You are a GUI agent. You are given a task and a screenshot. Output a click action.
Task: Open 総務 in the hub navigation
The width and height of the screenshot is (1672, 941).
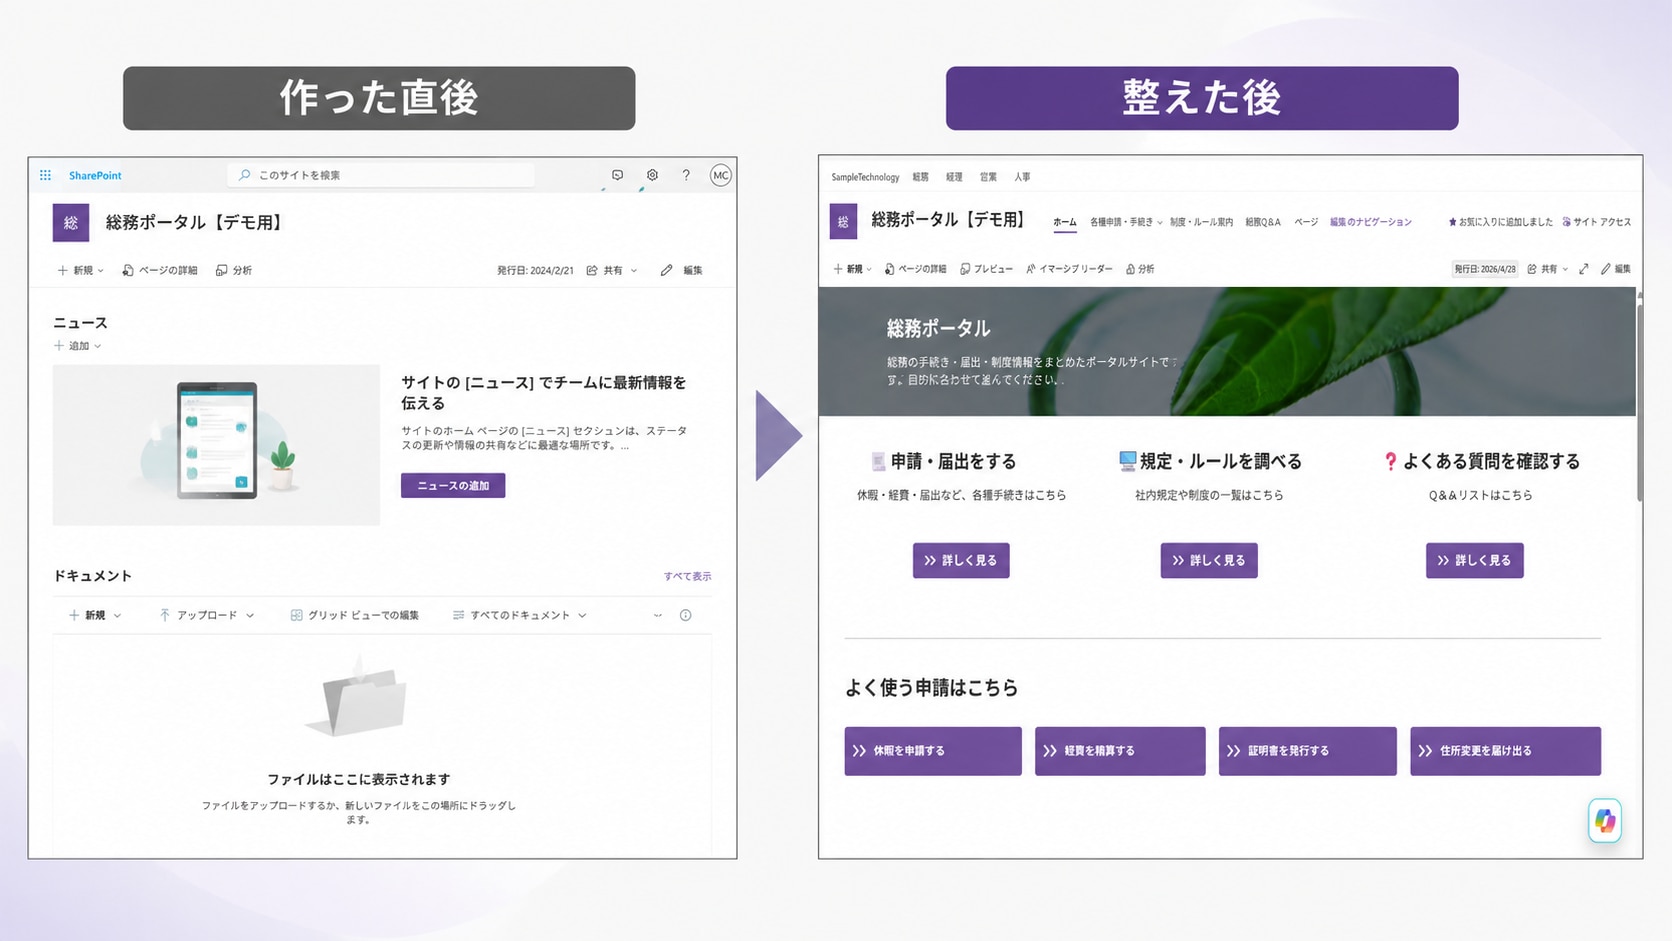(x=921, y=177)
